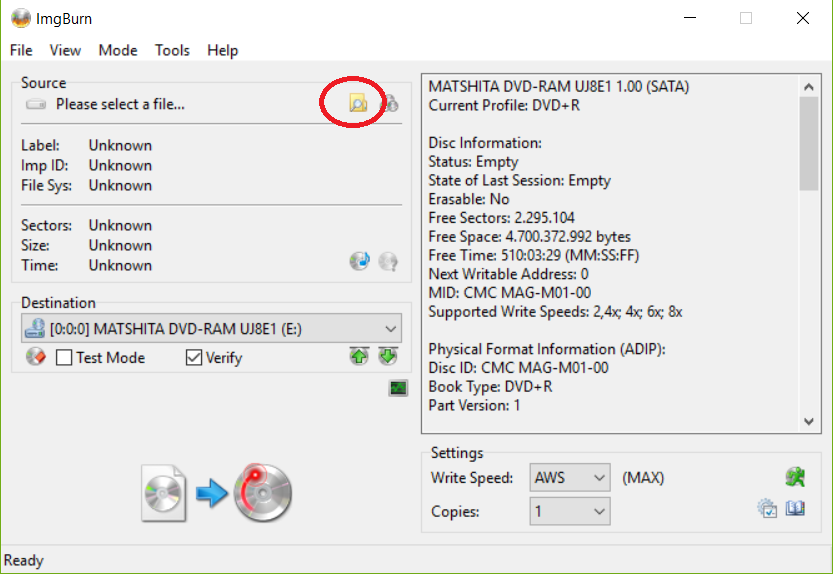
Task: Open the File menu
Action: coord(21,50)
